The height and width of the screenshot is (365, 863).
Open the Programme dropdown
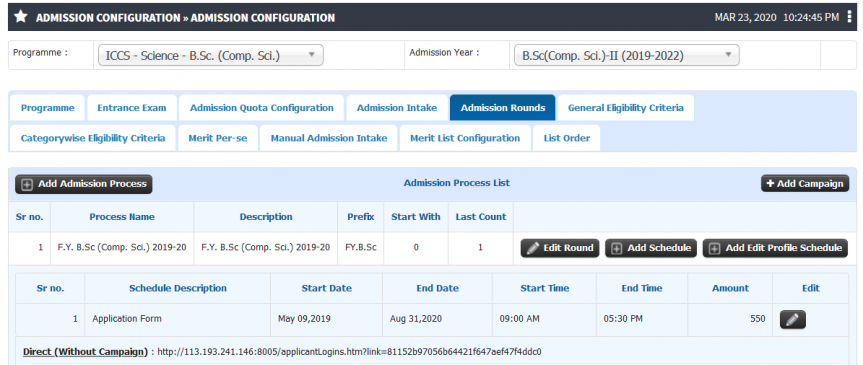[x=211, y=56]
